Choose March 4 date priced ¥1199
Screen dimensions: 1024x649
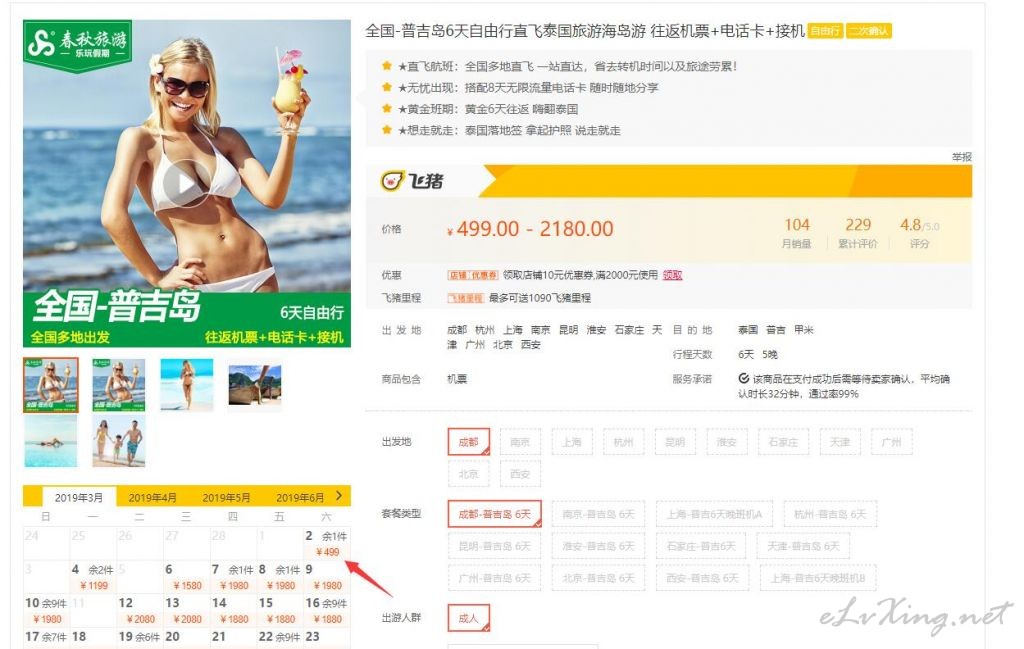point(93,577)
